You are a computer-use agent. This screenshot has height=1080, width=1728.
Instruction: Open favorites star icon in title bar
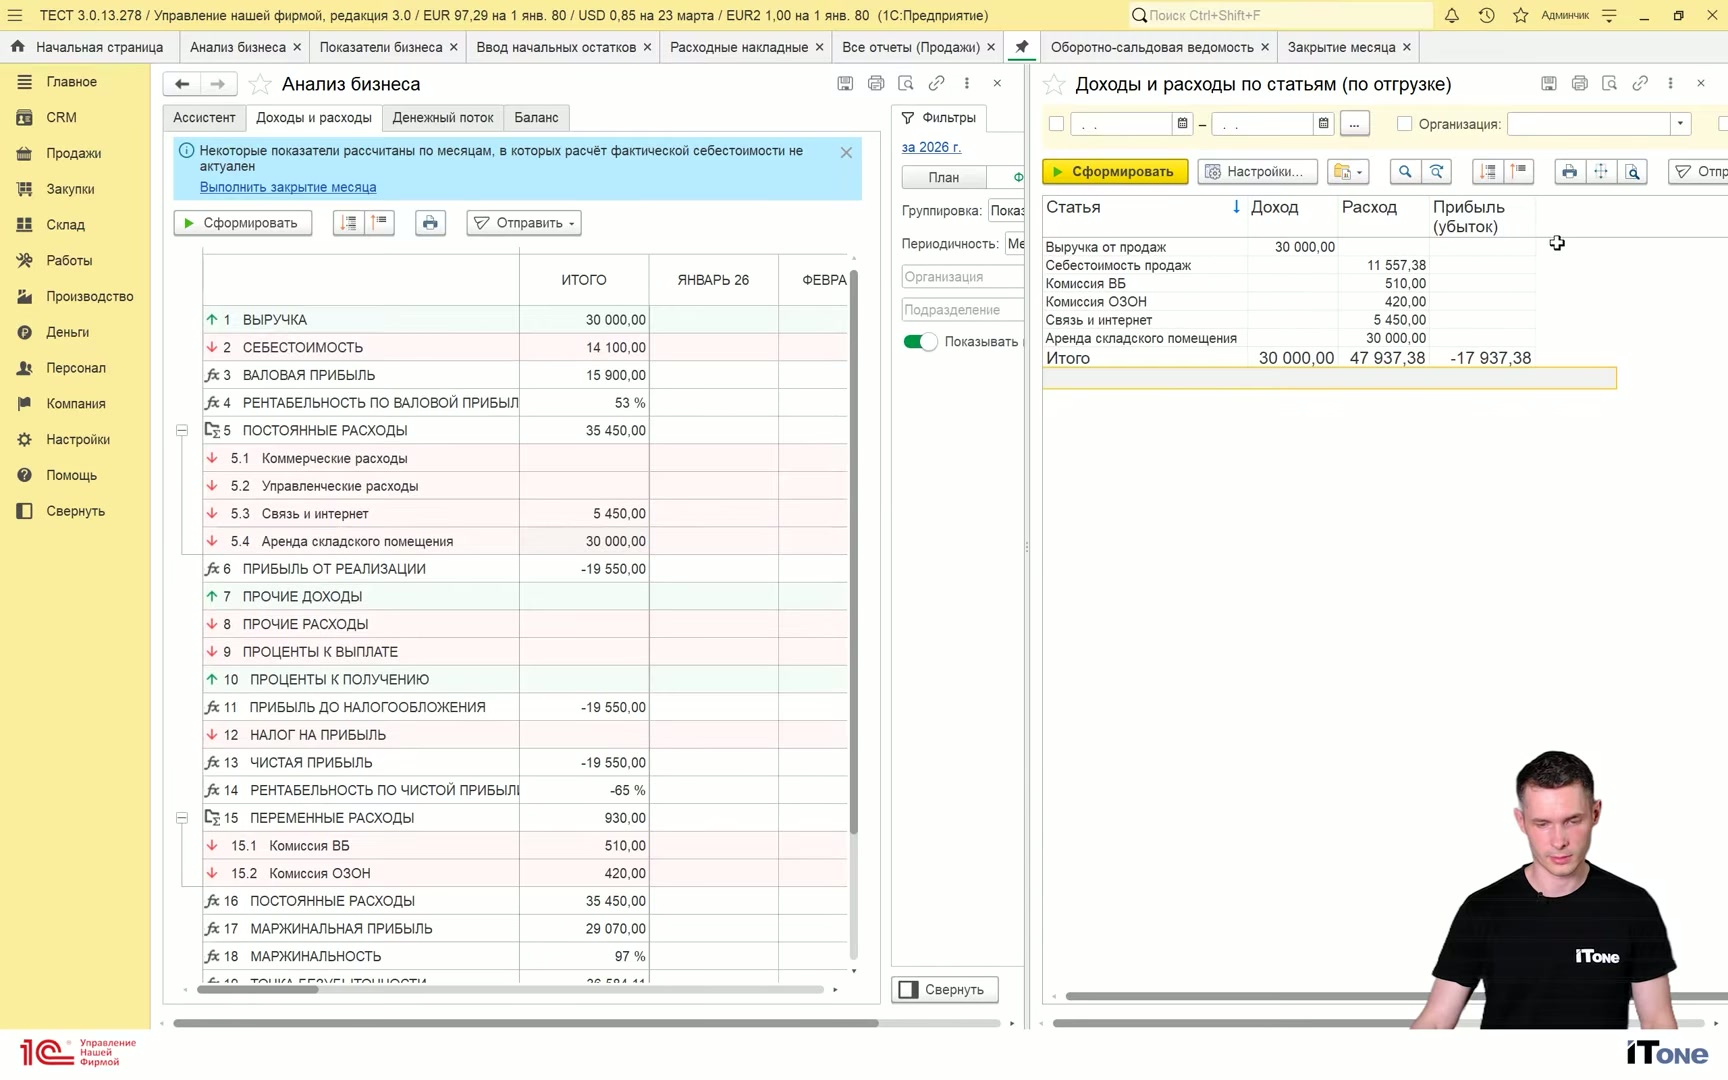tap(1520, 15)
